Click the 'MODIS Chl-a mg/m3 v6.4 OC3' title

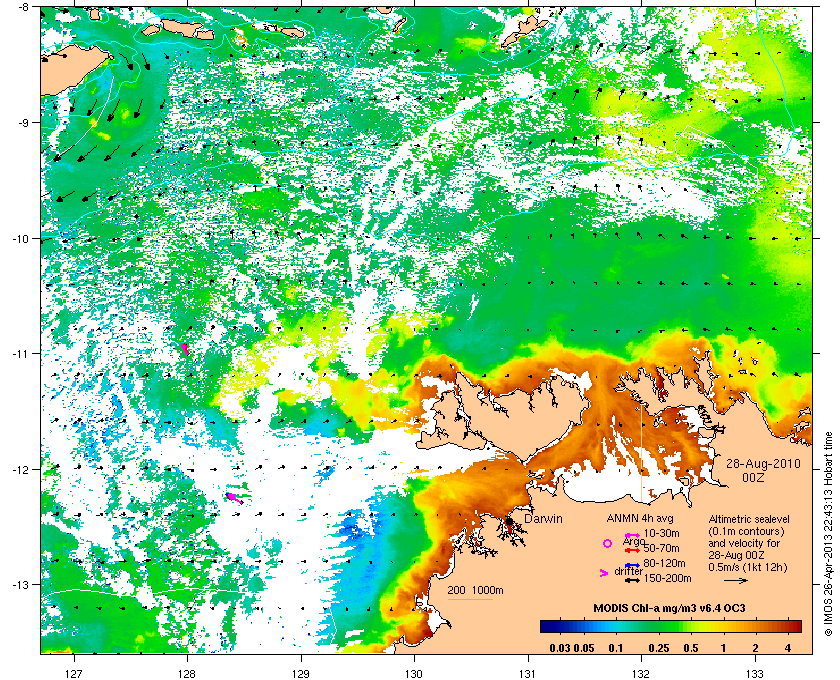[670, 608]
